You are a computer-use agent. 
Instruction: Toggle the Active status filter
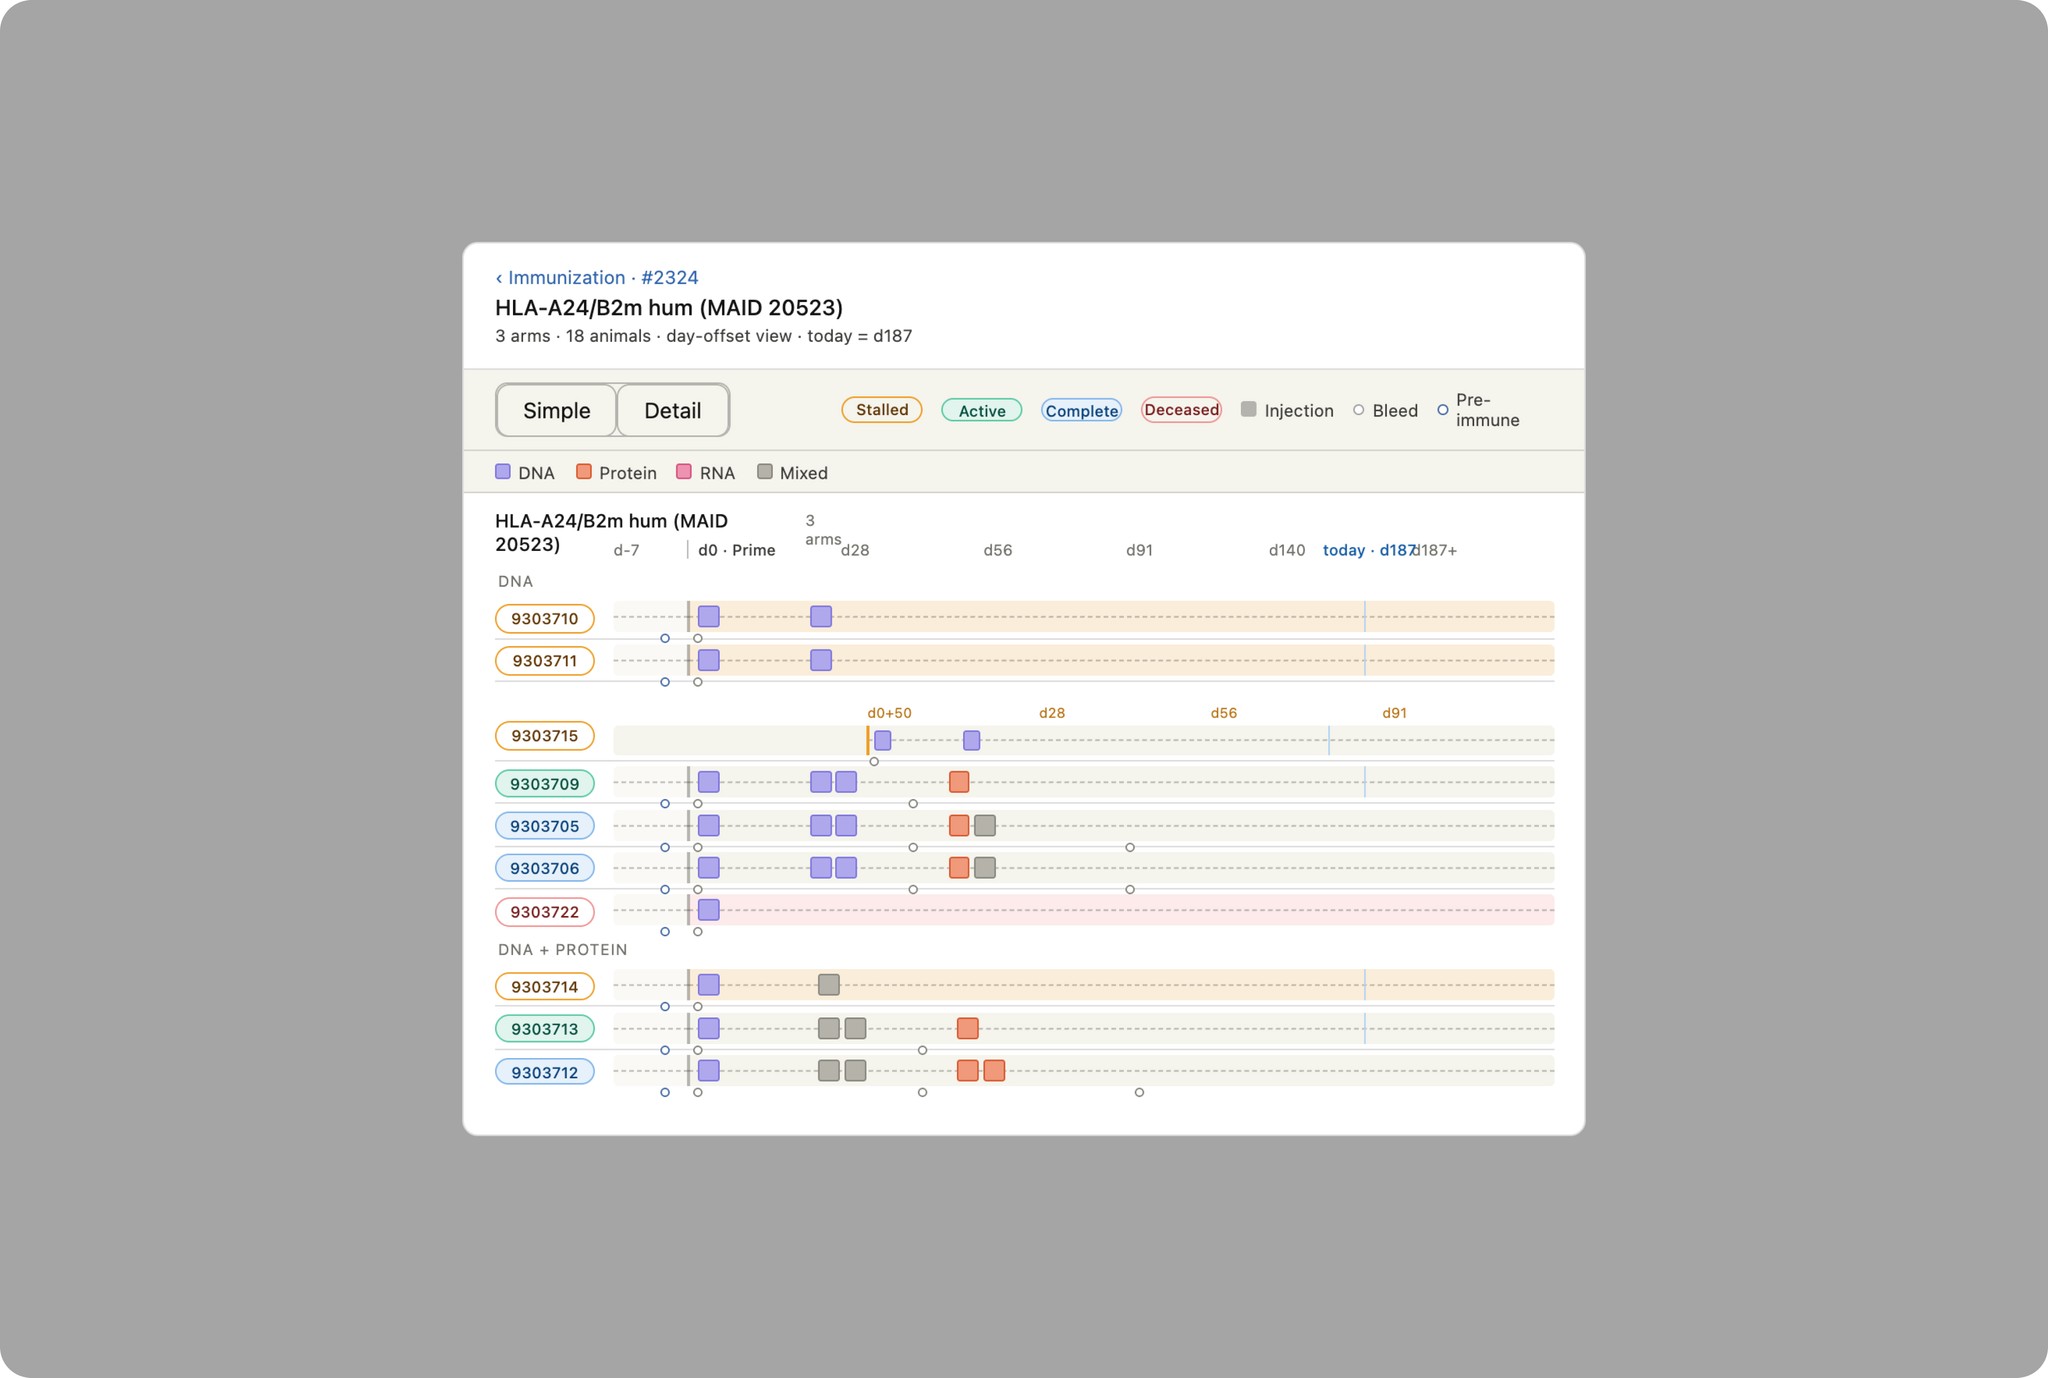(x=981, y=411)
